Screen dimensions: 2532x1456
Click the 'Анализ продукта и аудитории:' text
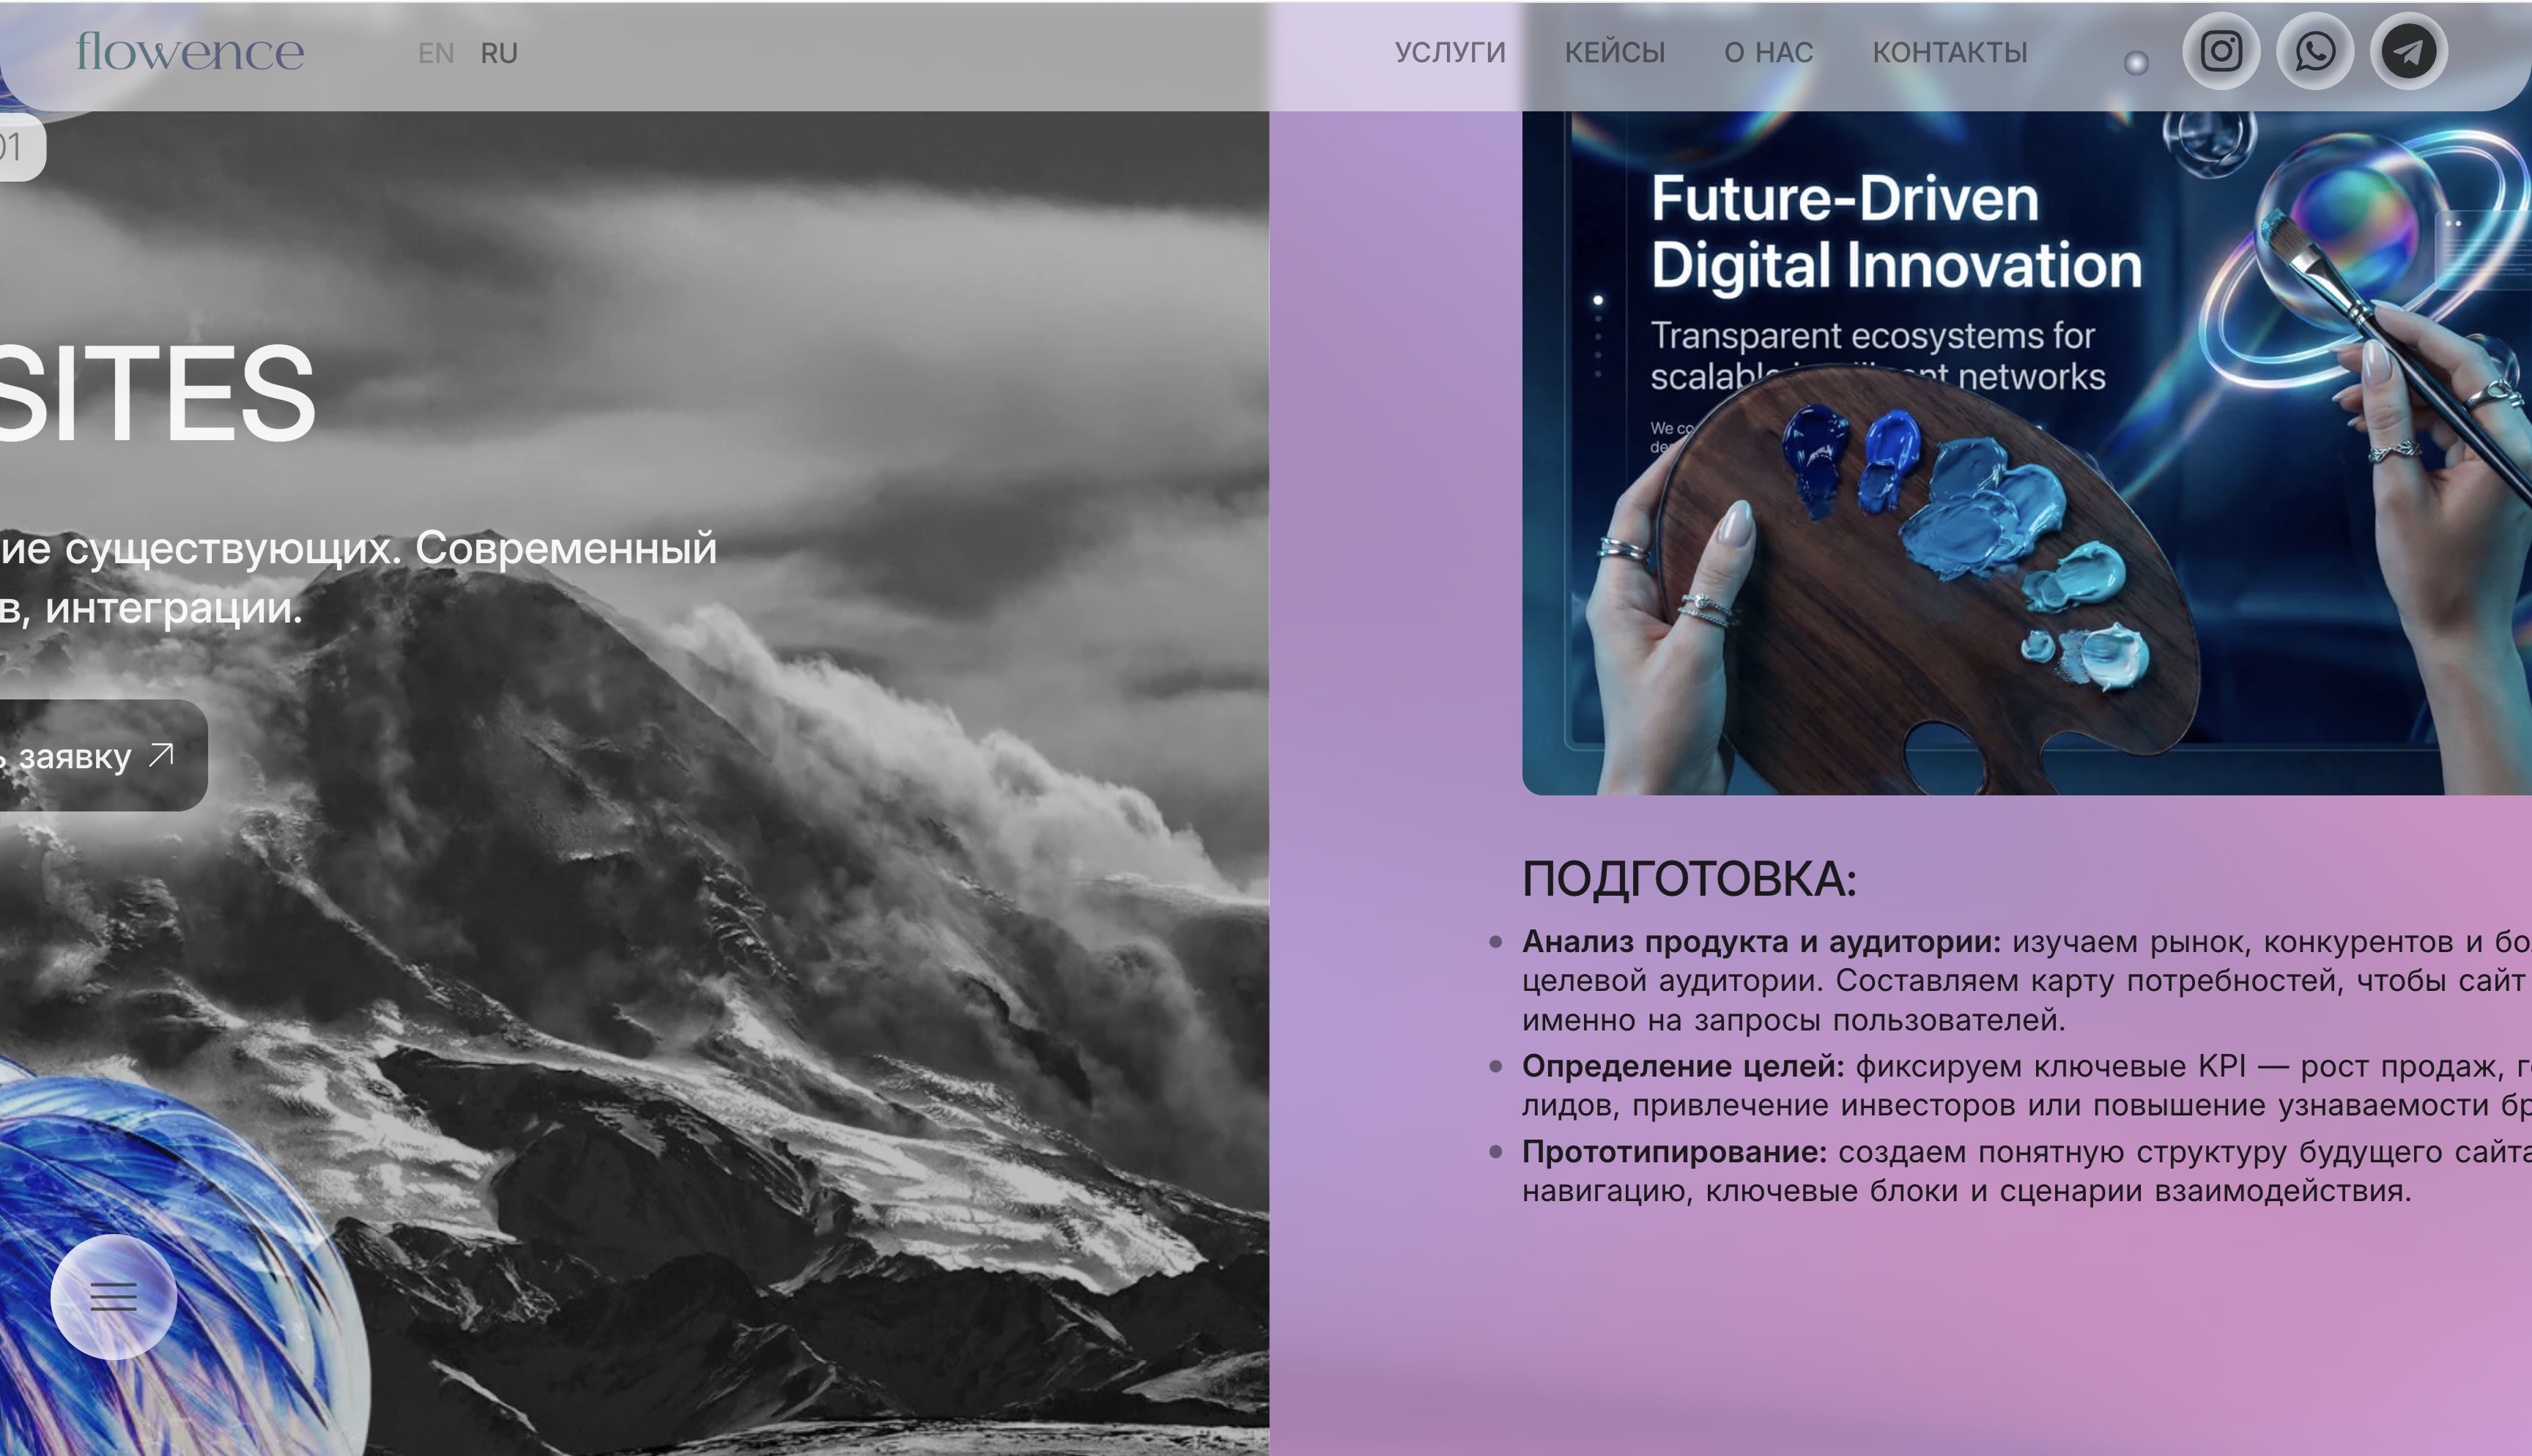[1762, 942]
